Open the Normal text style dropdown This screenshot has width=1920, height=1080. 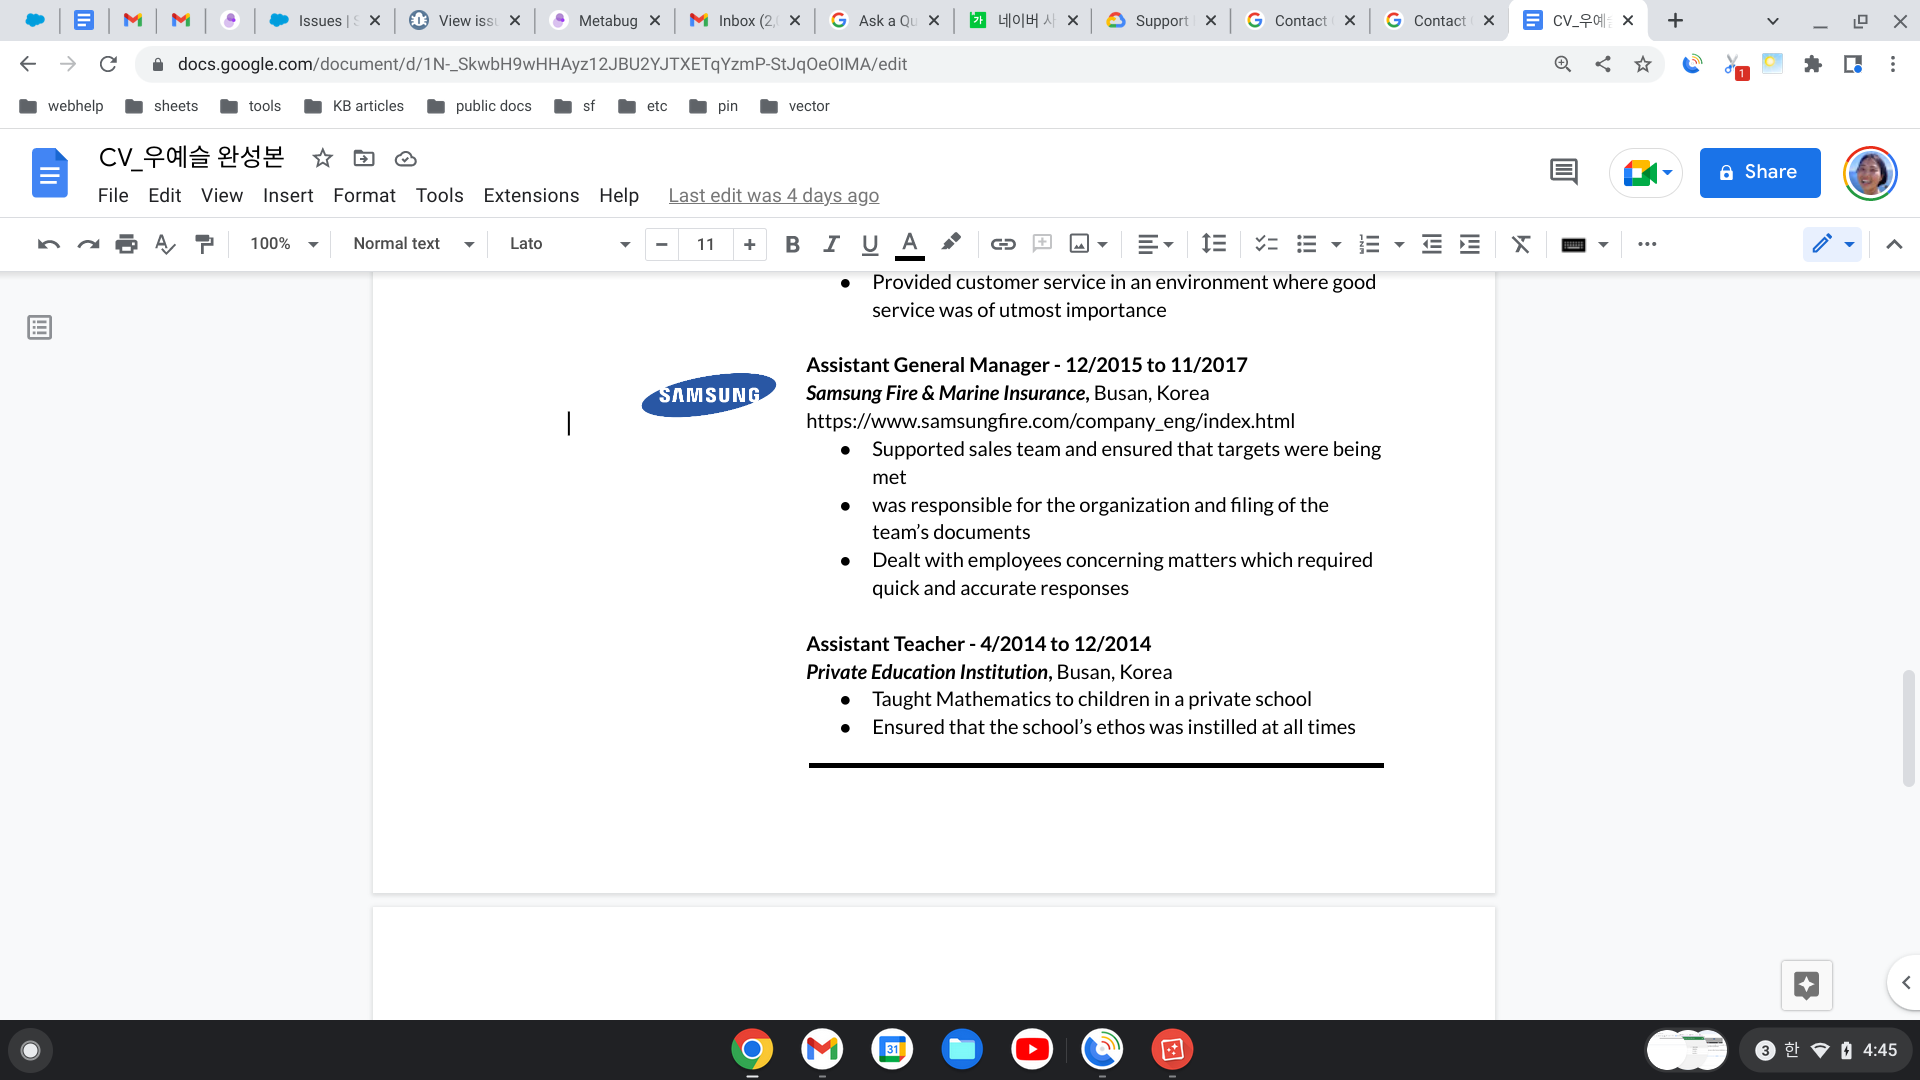pos(413,244)
